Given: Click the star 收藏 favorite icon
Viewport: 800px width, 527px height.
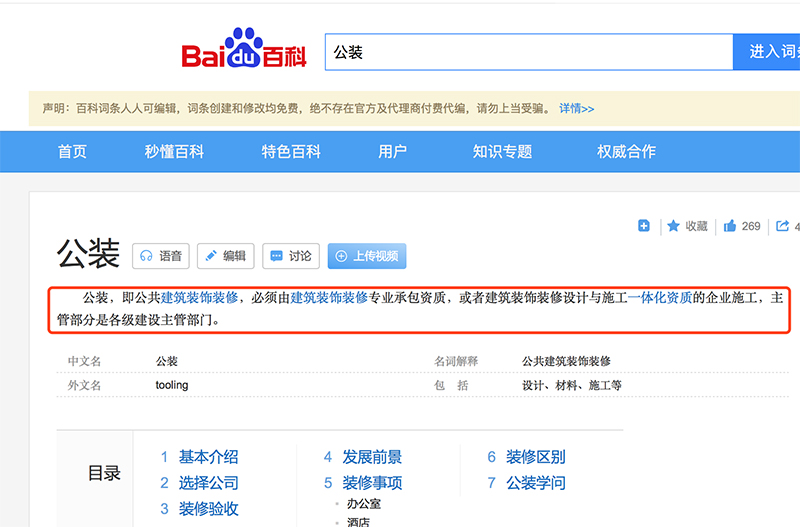Looking at the screenshot, I should tap(674, 226).
